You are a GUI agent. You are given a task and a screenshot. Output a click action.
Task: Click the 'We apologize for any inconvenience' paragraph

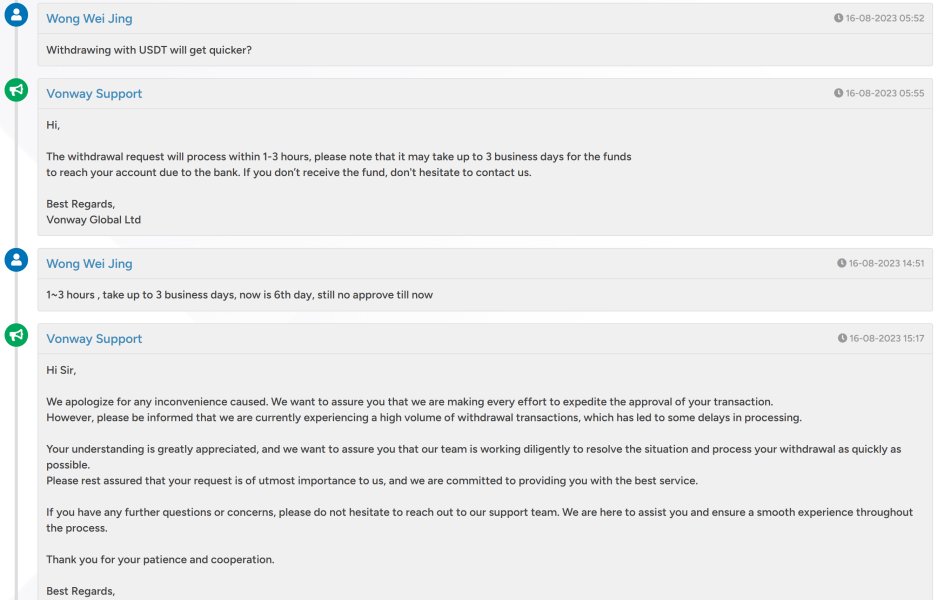424,409
